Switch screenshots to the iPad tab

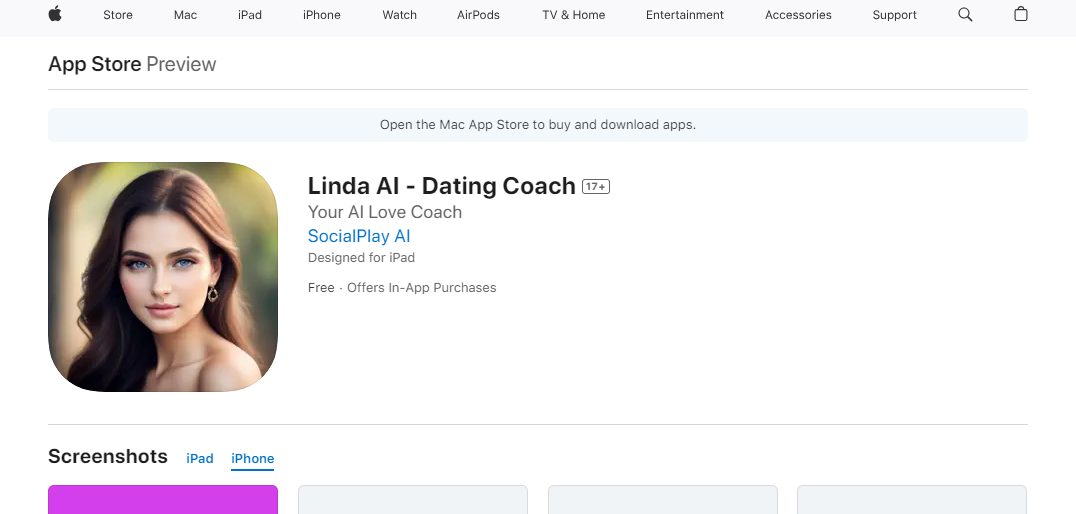[200, 458]
